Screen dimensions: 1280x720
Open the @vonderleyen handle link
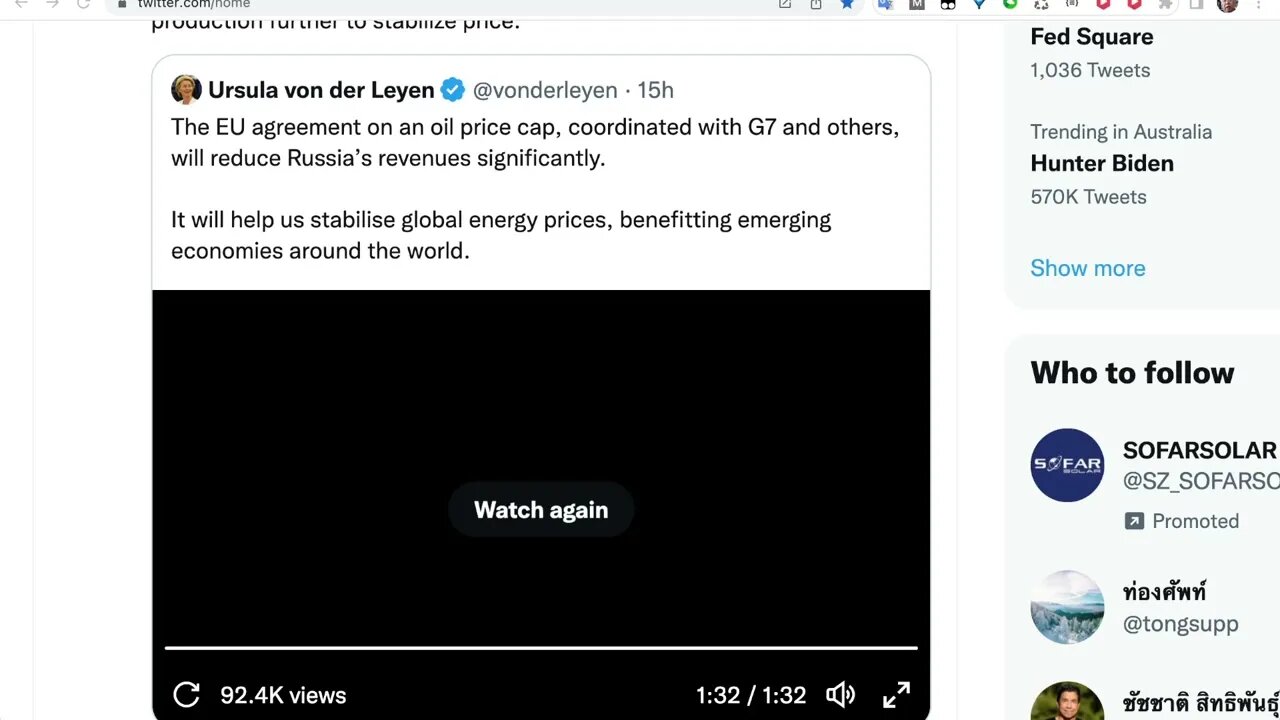coord(545,90)
